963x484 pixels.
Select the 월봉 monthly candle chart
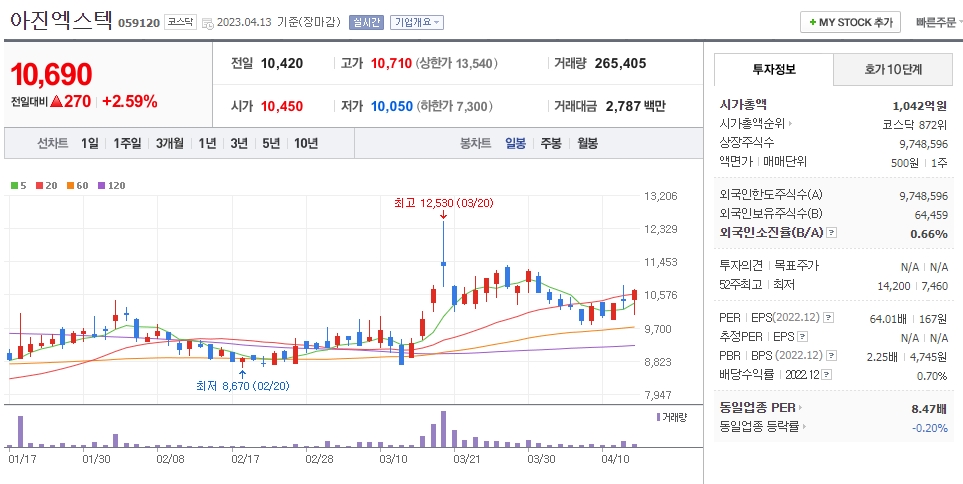coord(588,144)
